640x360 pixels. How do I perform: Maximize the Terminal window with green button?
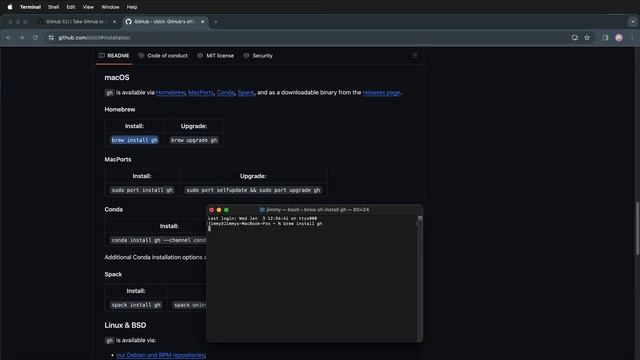(226, 210)
